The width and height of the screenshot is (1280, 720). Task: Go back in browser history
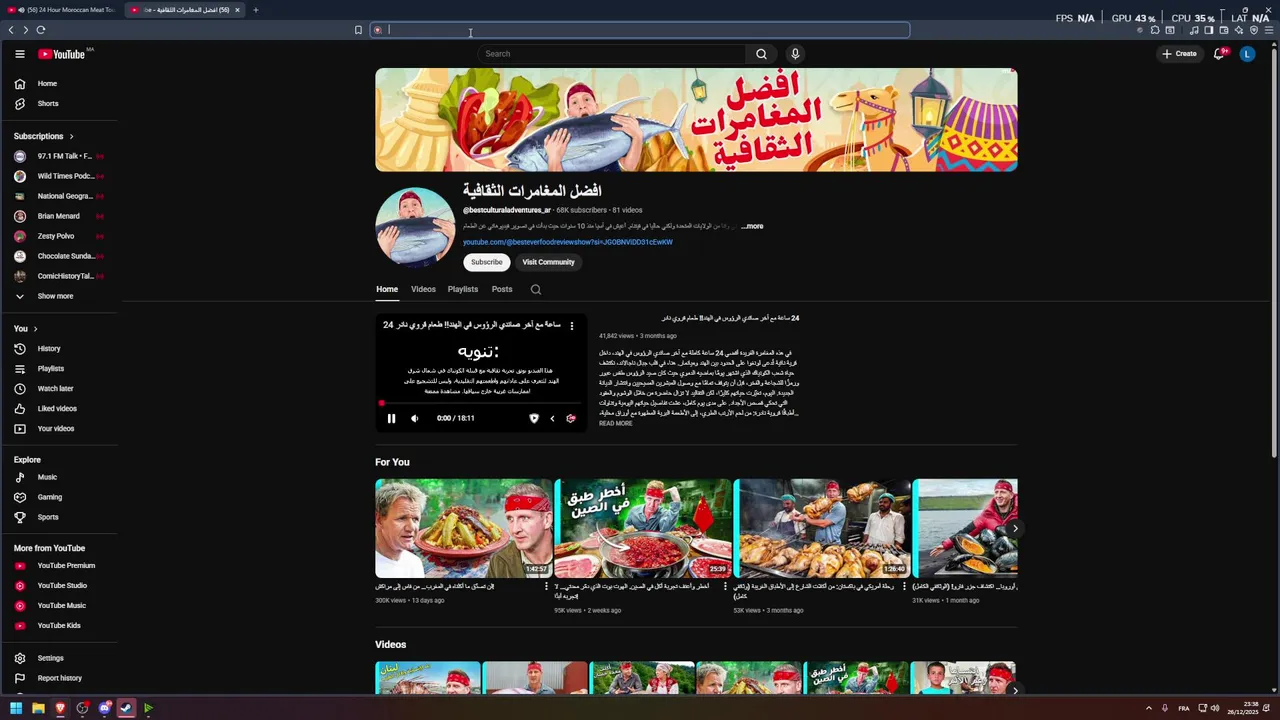click(11, 30)
